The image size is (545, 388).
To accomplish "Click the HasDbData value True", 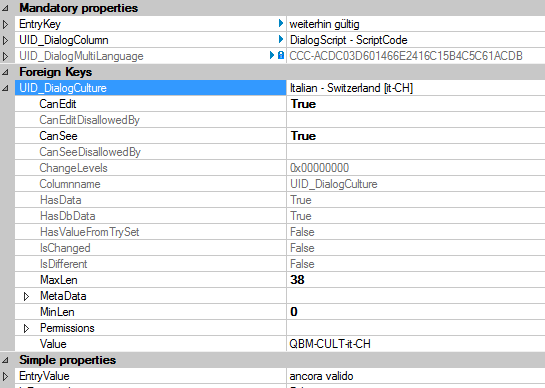I will point(301,216).
